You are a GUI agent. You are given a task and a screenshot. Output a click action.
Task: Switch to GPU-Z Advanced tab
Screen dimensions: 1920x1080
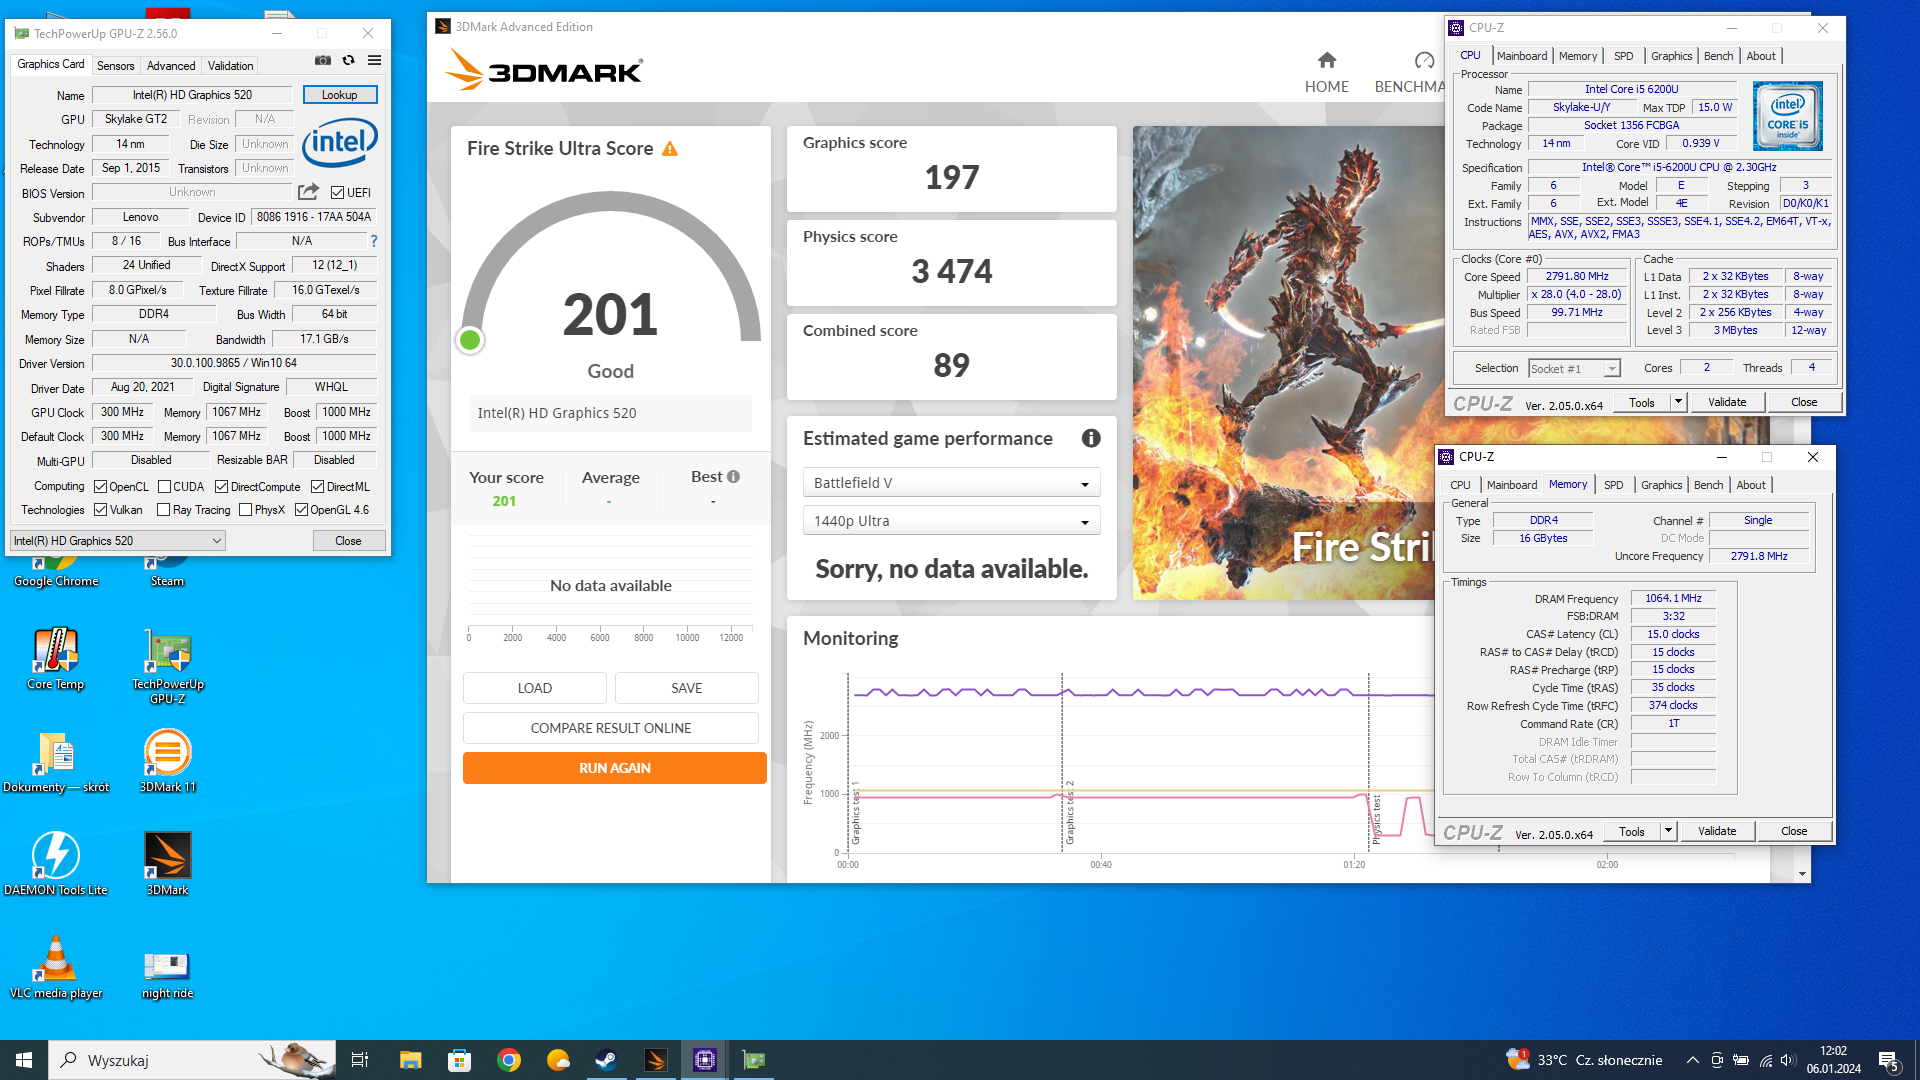pyautogui.click(x=171, y=66)
